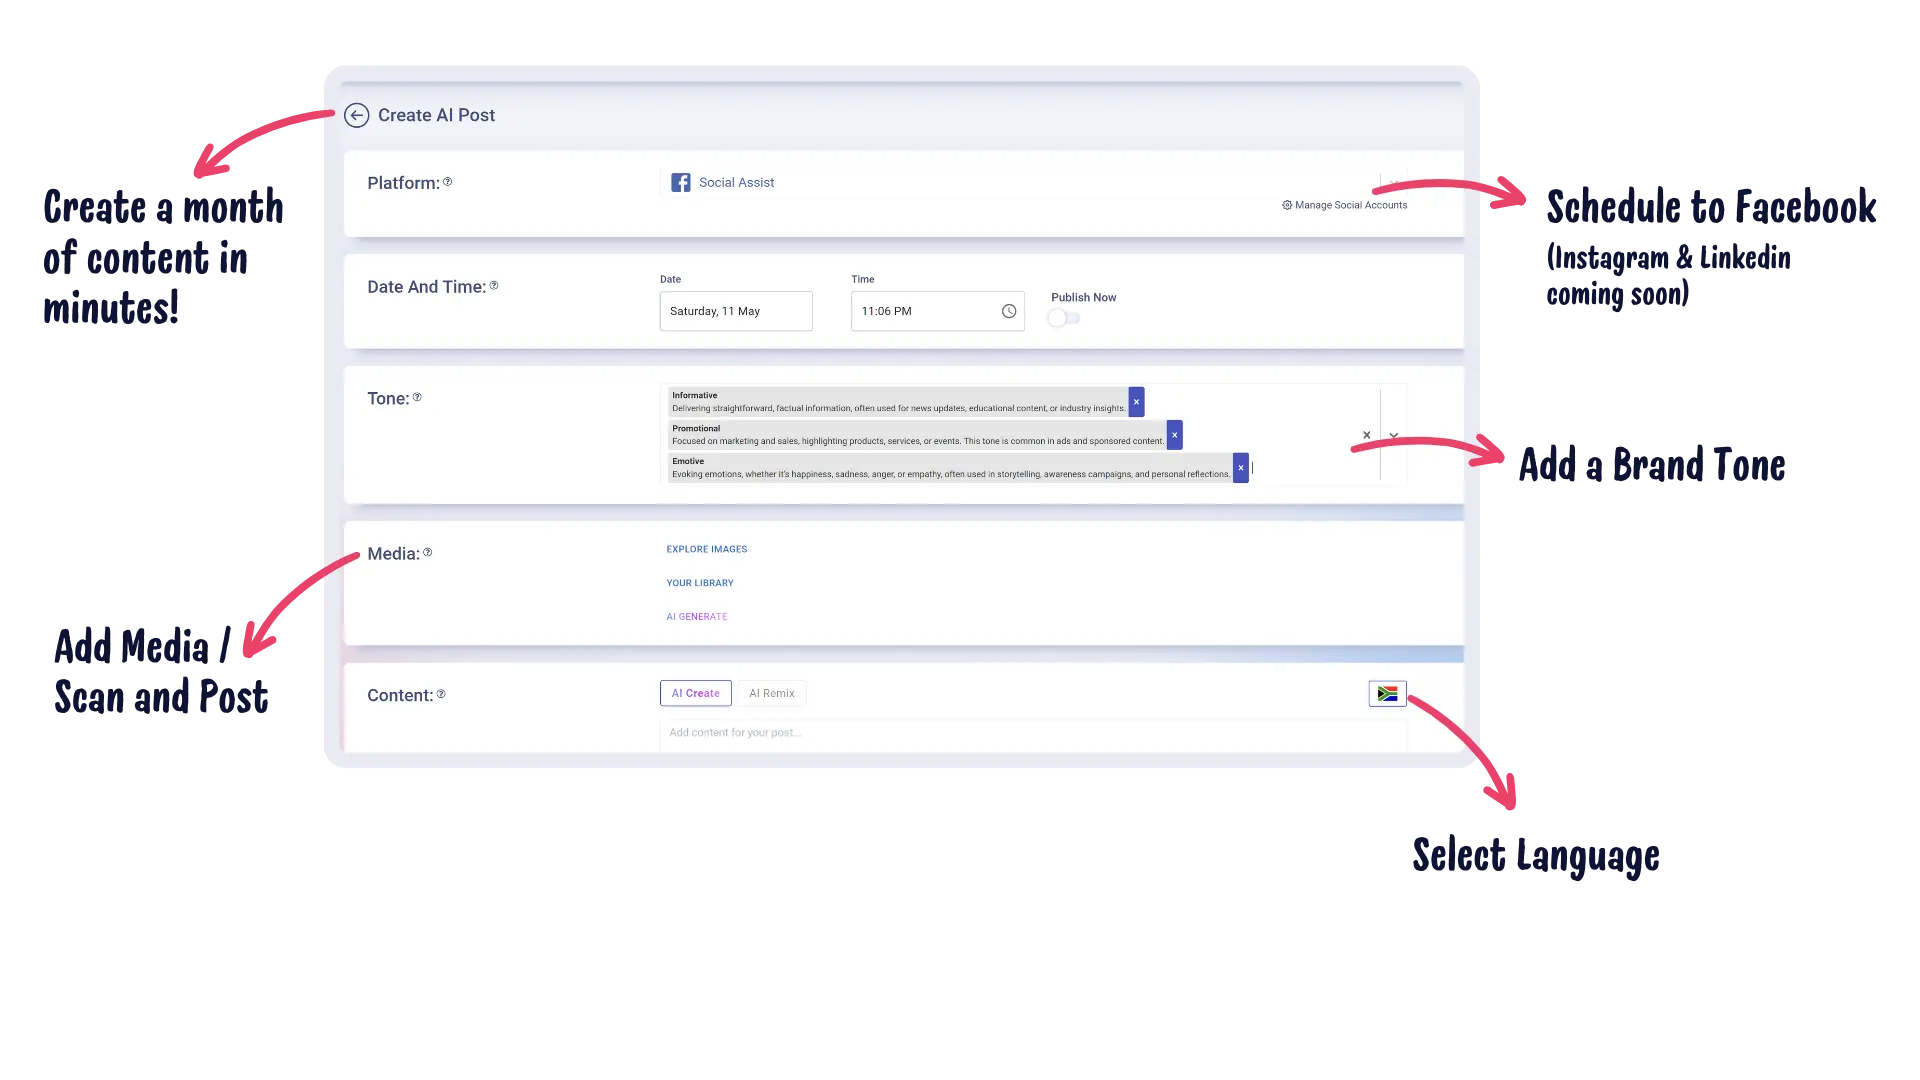Remove the Promotional tone tag
Screen dimensions: 1920x1080
1175,435
